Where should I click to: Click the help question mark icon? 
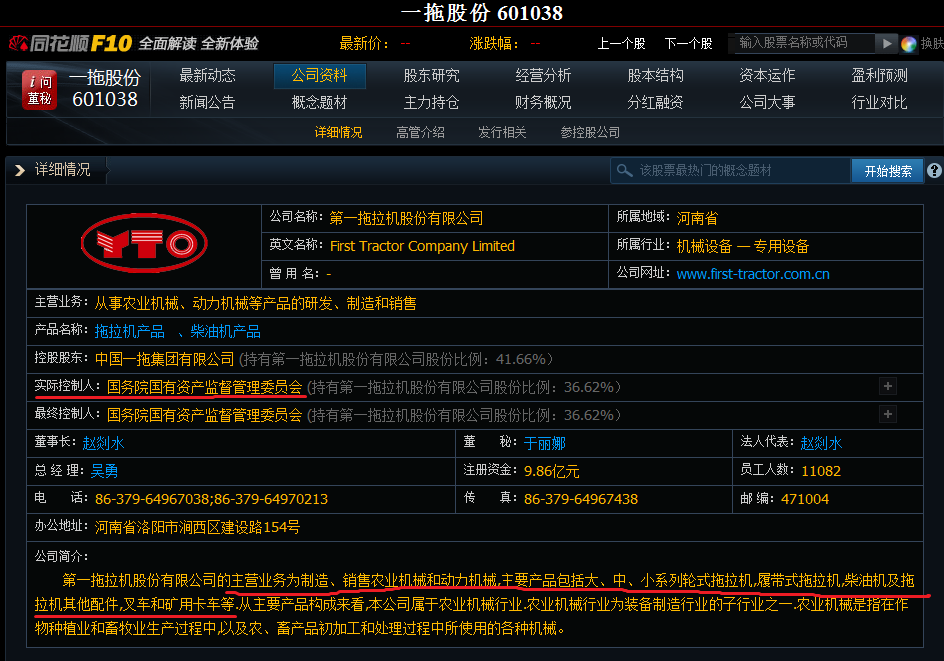point(934,170)
